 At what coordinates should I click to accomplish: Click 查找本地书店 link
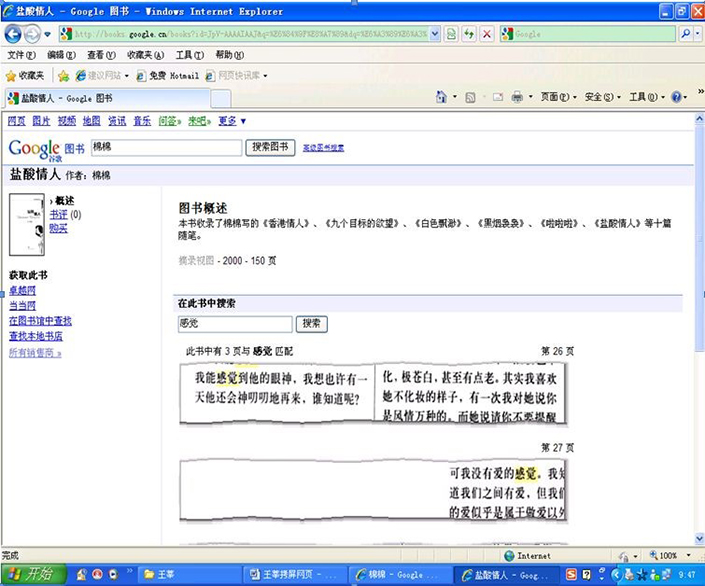coord(36,336)
